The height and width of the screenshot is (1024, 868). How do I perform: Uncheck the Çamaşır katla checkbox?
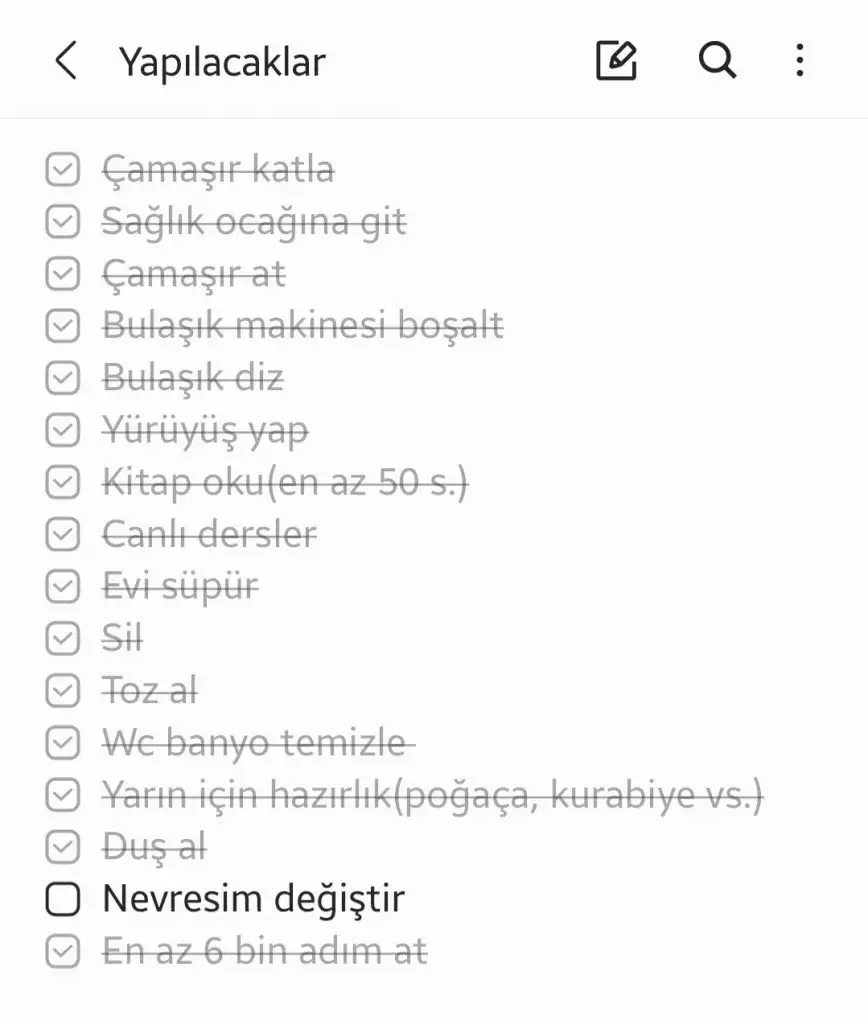[x=63, y=170]
